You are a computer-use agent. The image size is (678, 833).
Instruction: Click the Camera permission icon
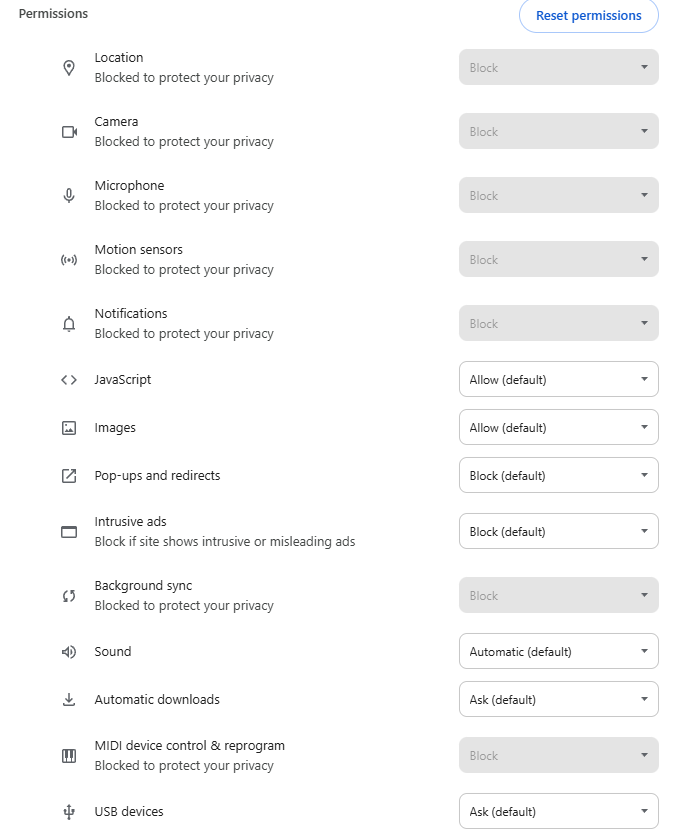(x=69, y=132)
